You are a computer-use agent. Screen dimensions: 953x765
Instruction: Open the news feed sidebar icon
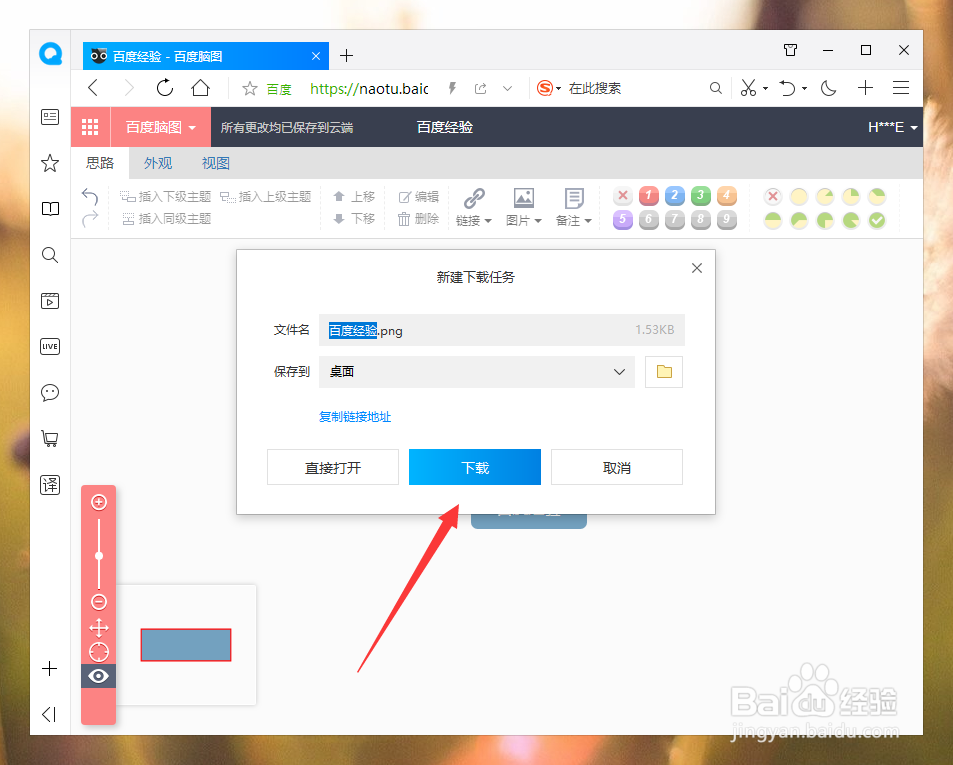[x=50, y=117]
